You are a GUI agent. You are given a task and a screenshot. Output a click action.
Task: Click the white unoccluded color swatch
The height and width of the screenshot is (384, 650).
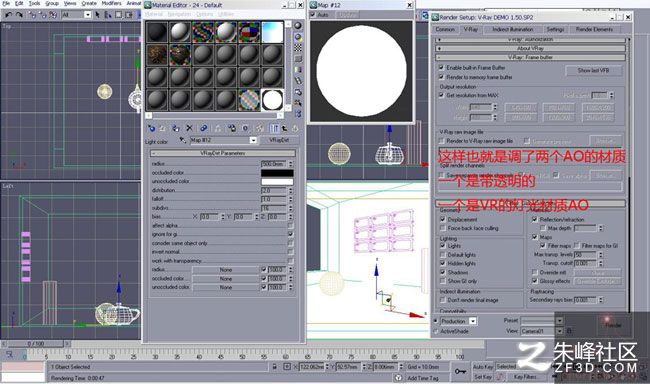click(277, 181)
